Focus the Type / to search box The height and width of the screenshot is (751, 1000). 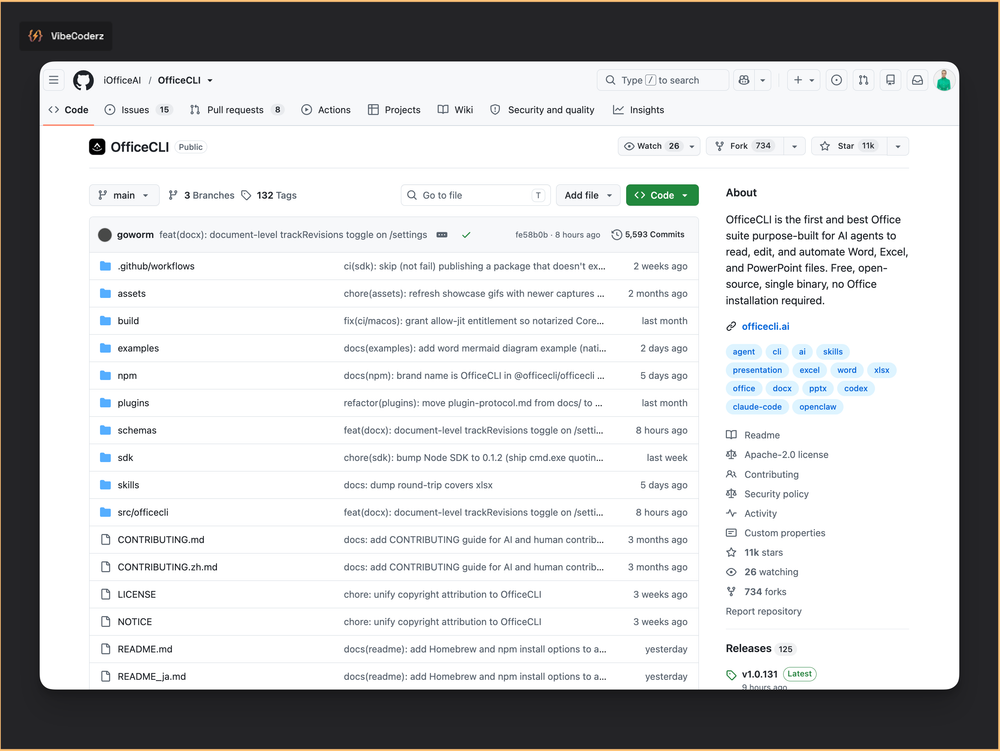663,80
